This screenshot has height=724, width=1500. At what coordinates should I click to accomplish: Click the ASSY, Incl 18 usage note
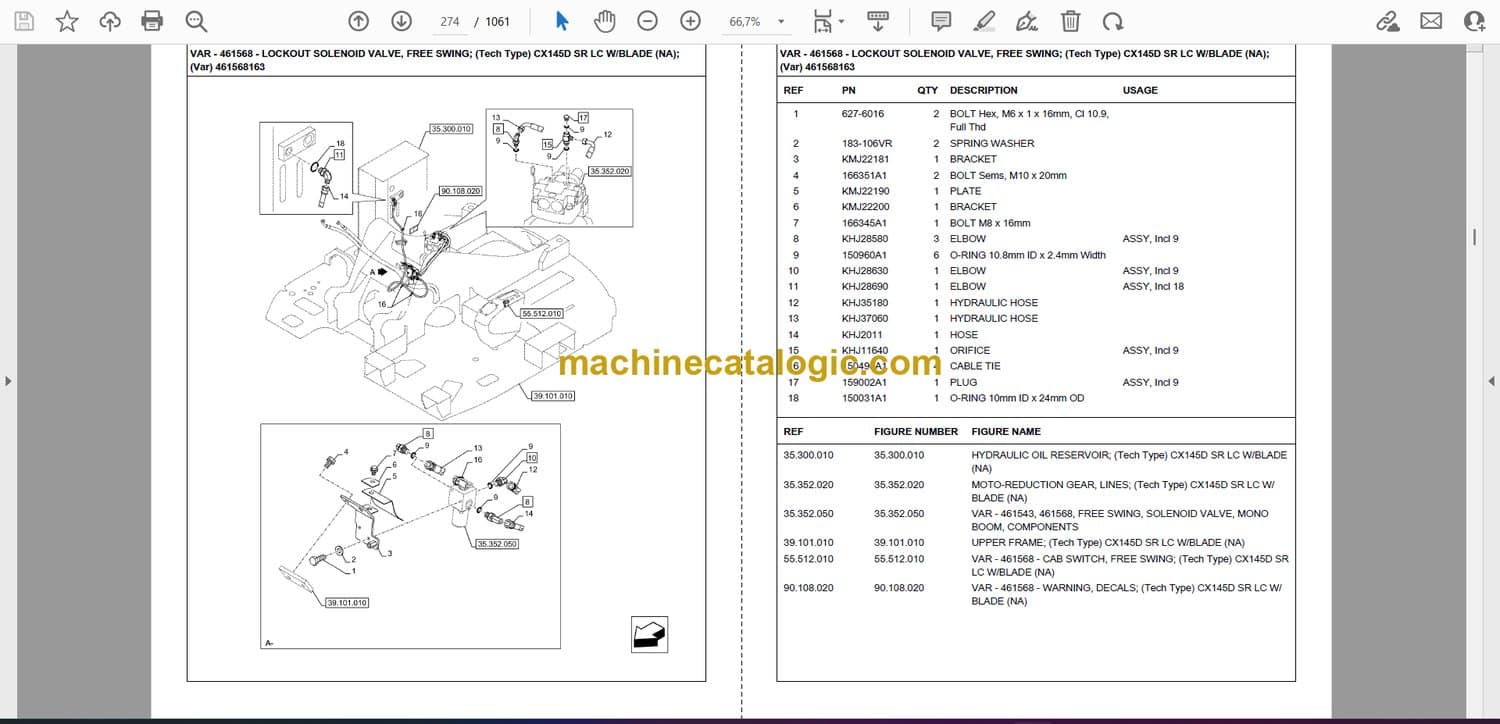pyautogui.click(x=1153, y=287)
